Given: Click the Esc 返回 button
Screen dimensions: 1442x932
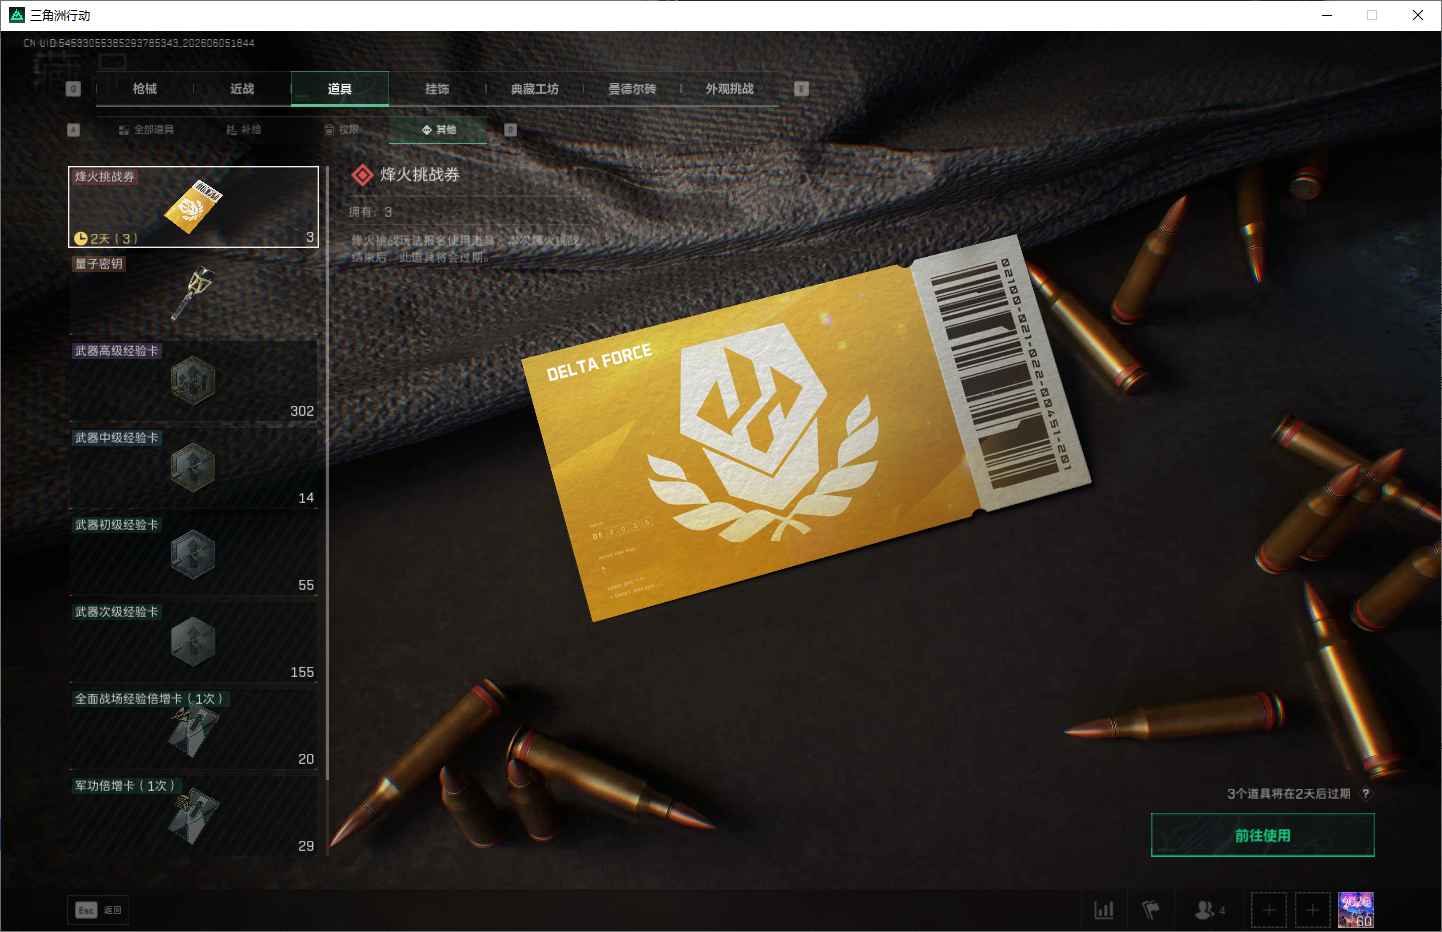Looking at the screenshot, I should coord(99,910).
